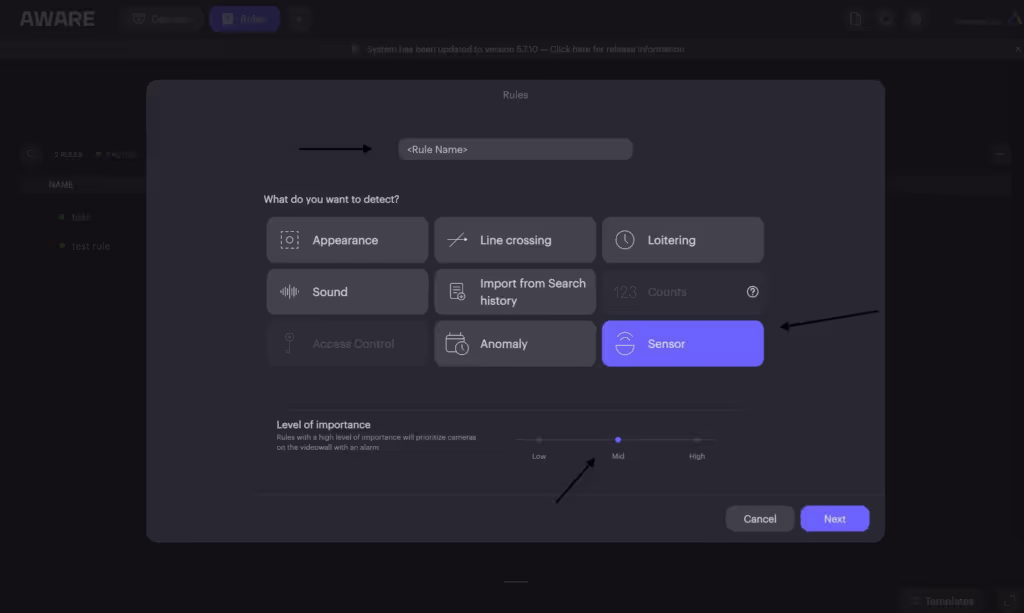
Task: Set importance level to Mid
Action: tap(618, 440)
